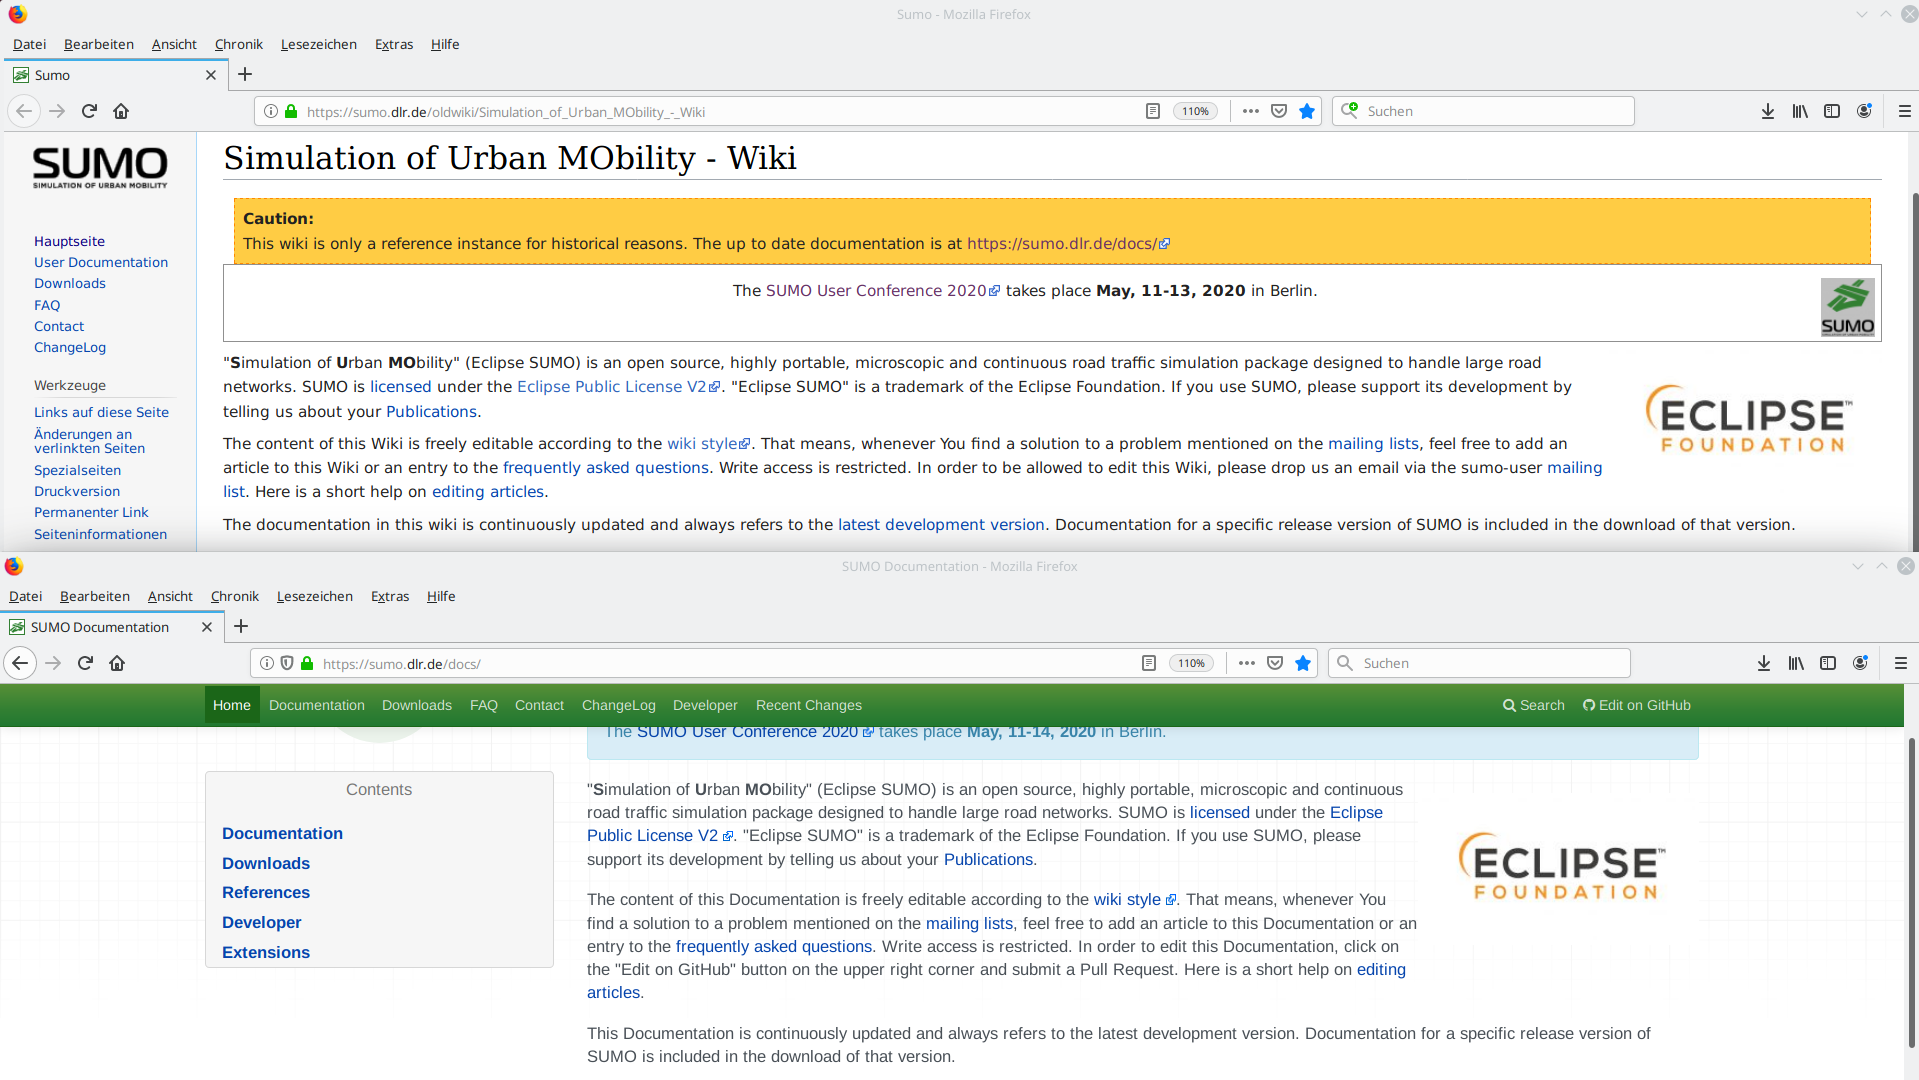Click Eclipse Foundation logo in docs page
The height and width of the screenshot is (1080, 1919).
coord(1562,866)
